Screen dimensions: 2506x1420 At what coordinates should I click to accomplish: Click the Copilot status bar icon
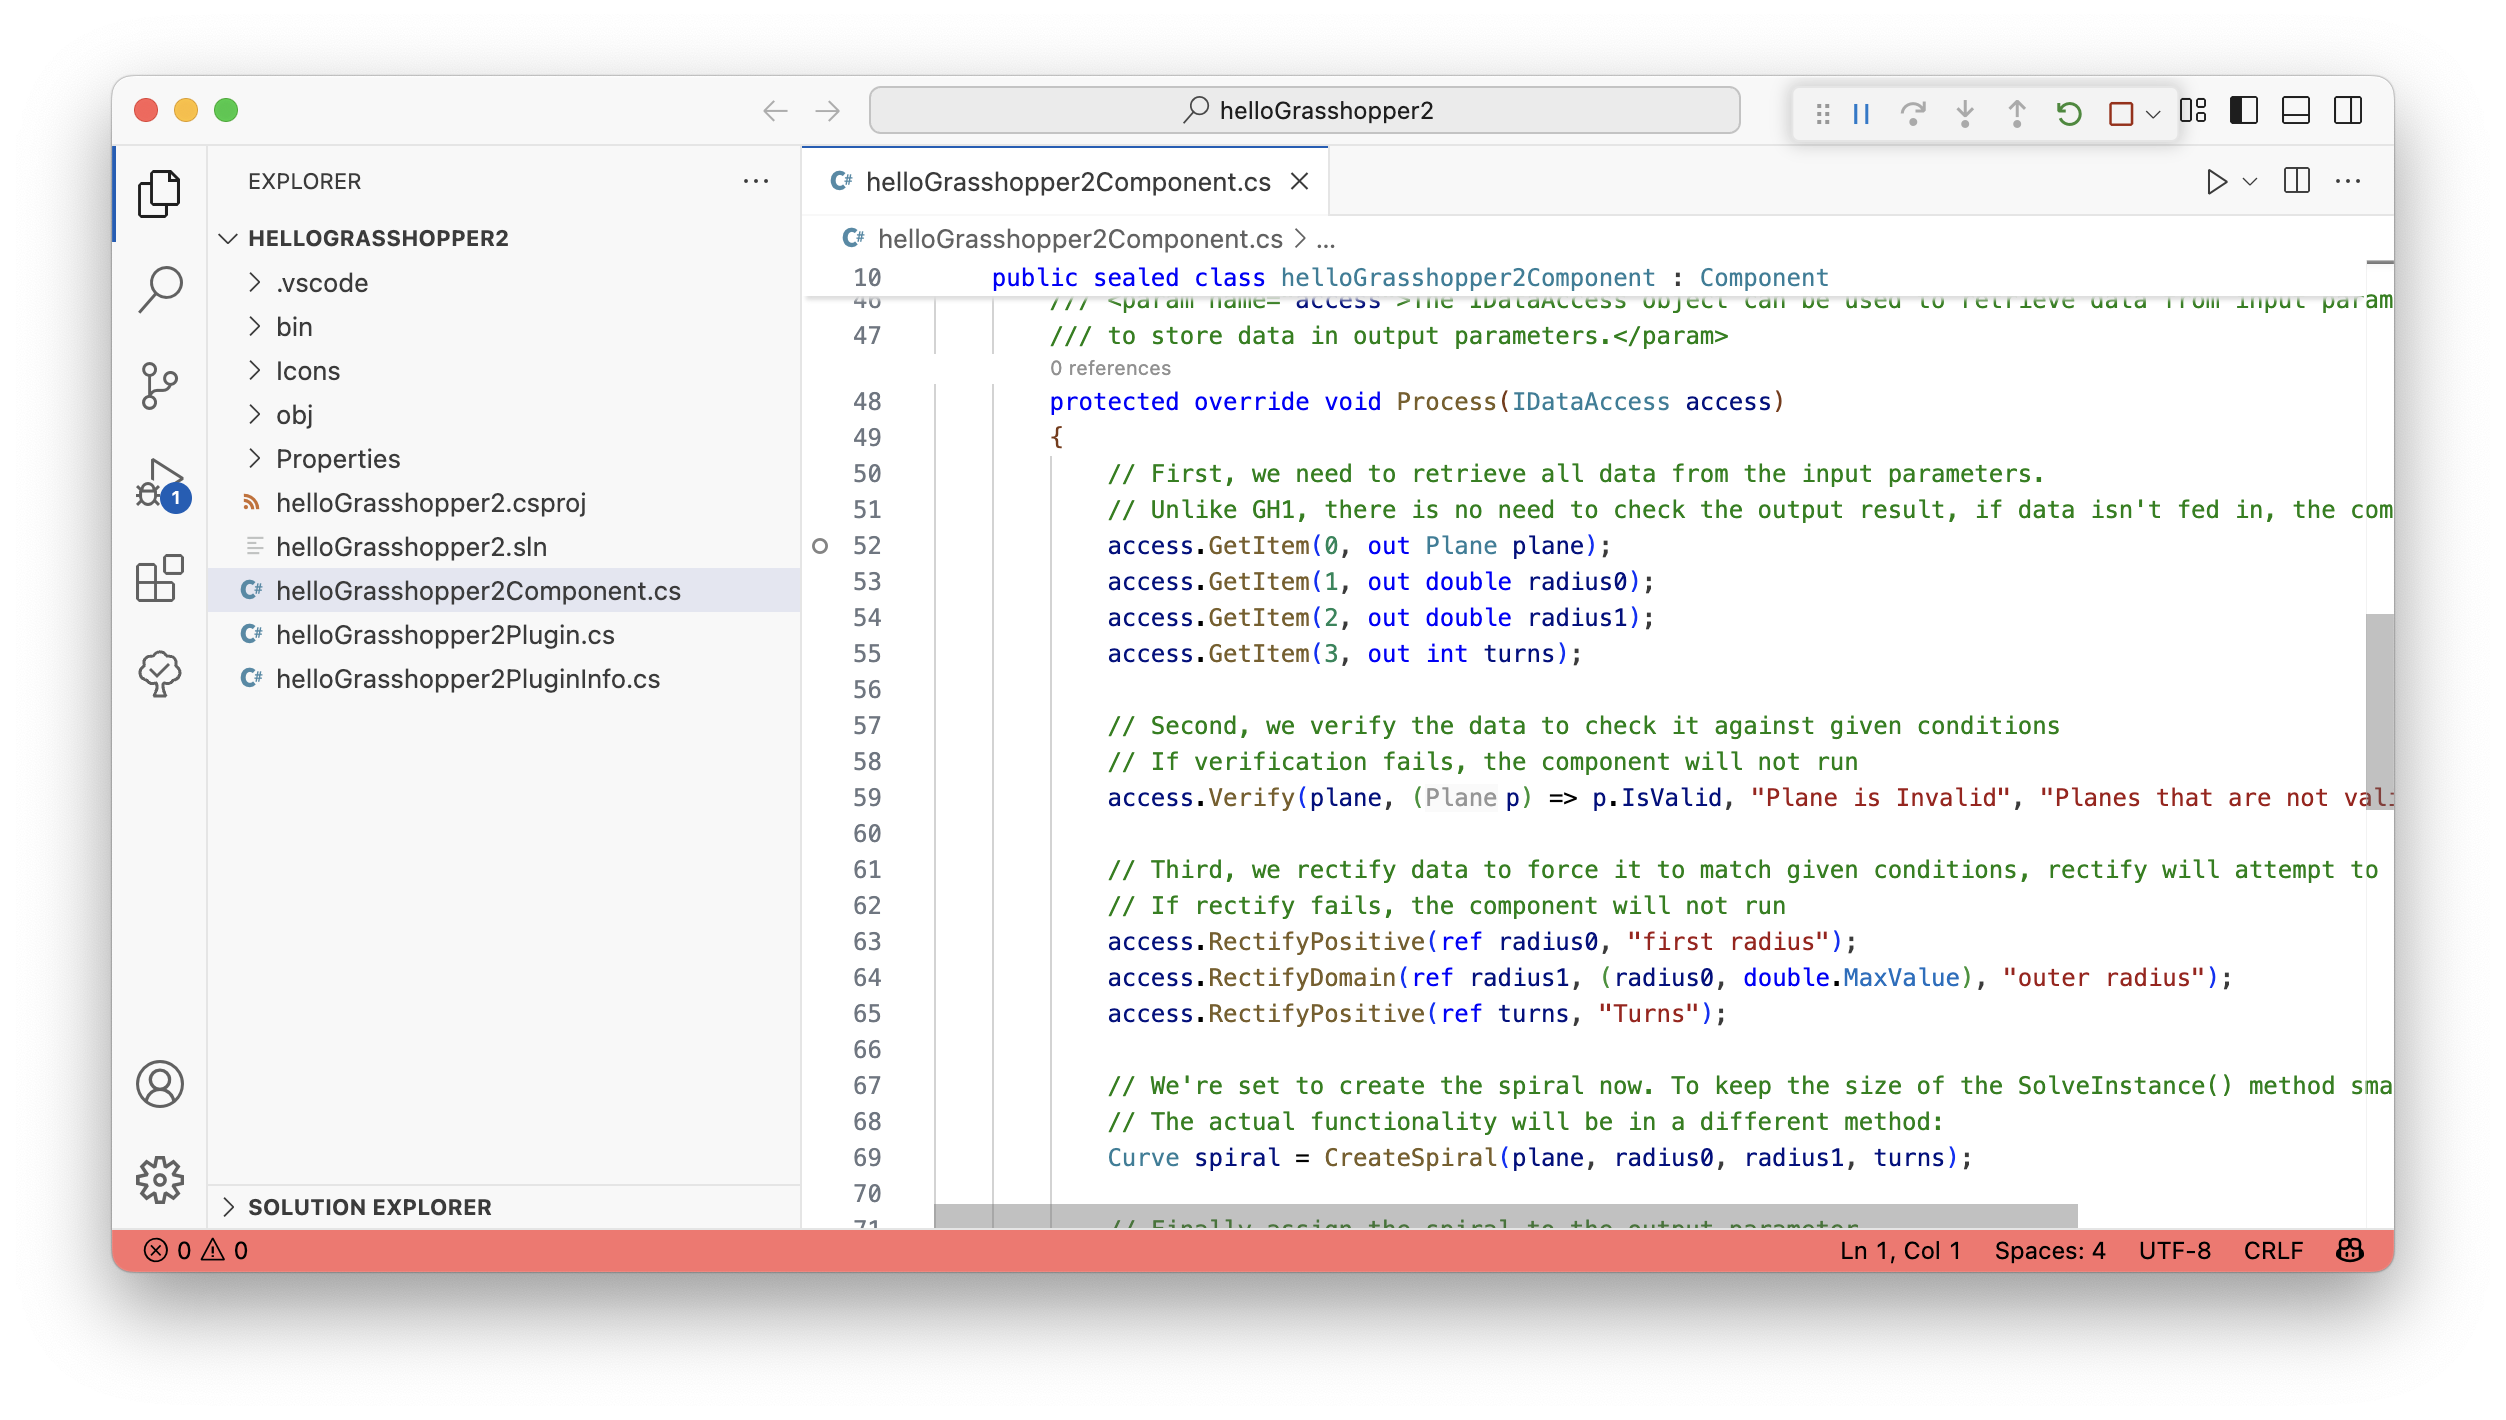pyautogui.click(x=2350, y=1250)
